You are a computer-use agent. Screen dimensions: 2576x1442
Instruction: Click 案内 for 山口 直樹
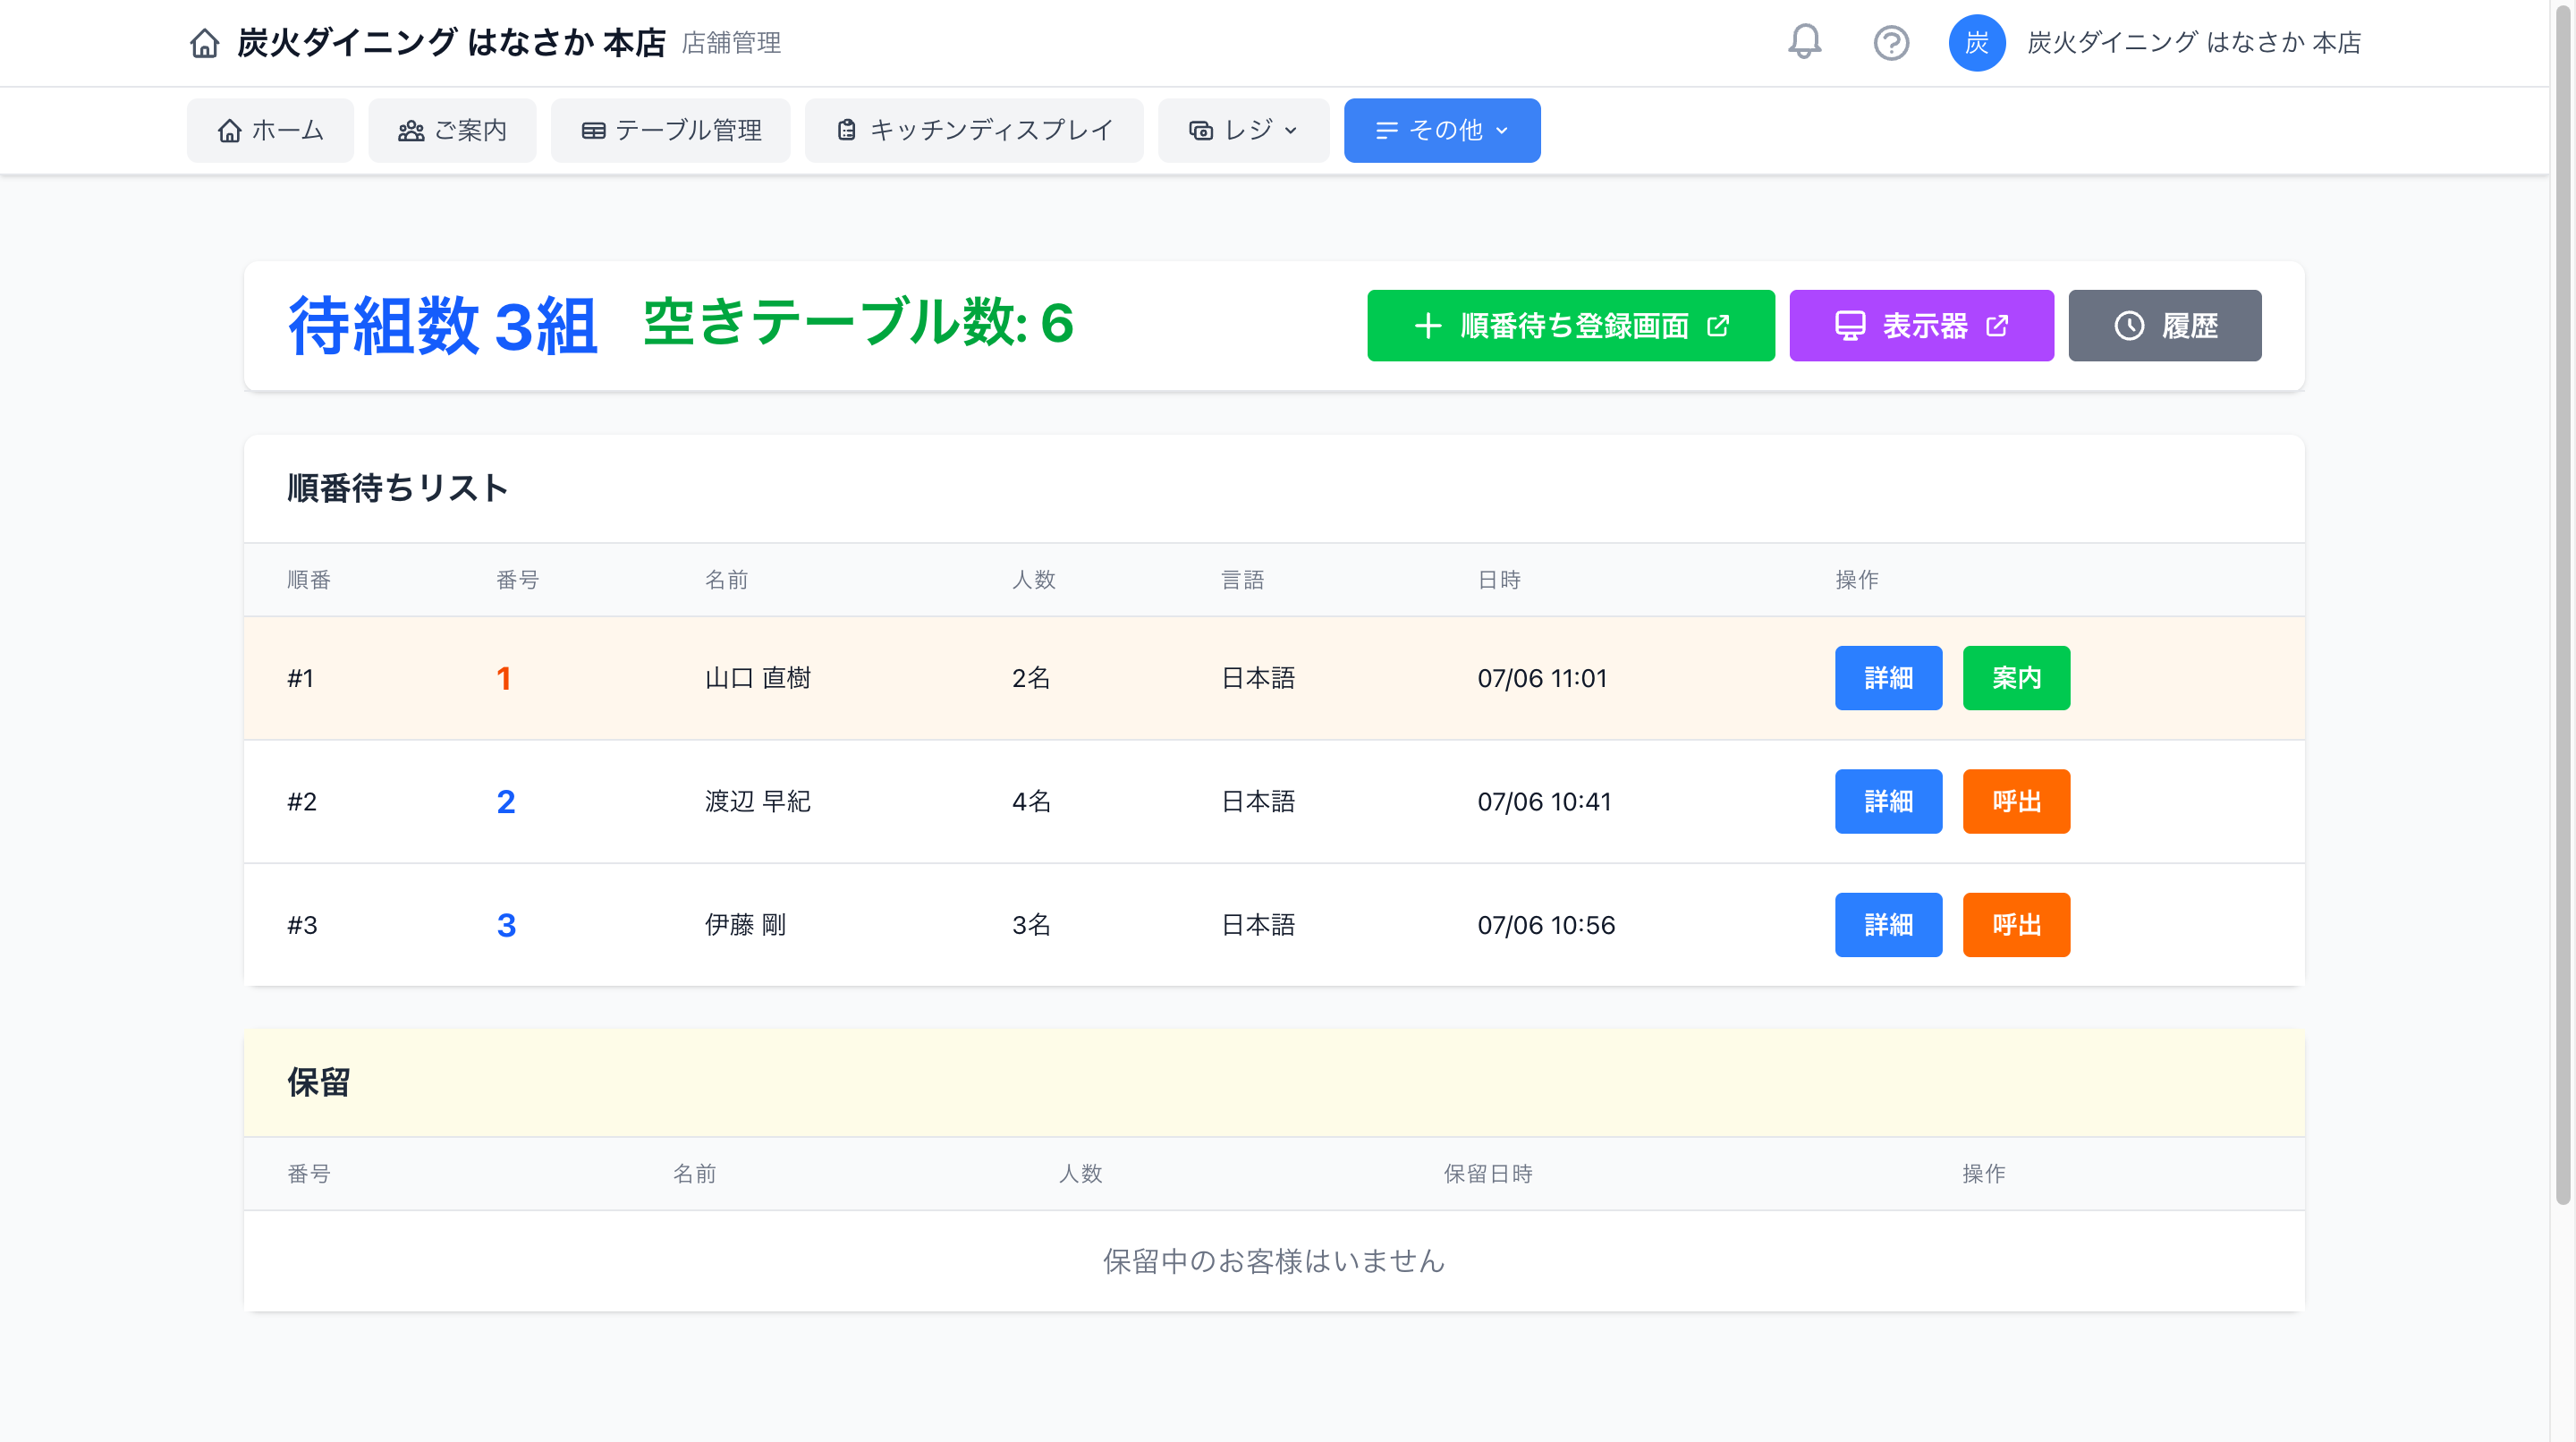2015,678
